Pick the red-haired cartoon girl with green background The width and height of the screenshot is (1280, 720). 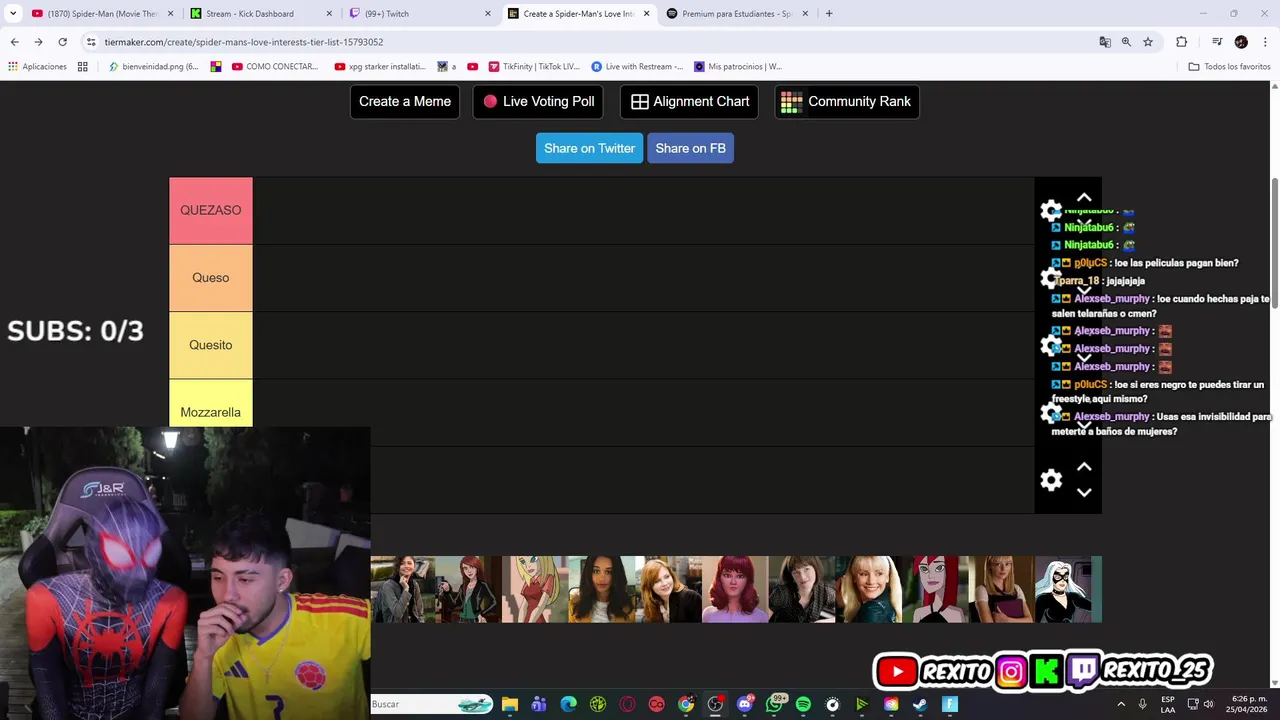(x=935, y=589)
